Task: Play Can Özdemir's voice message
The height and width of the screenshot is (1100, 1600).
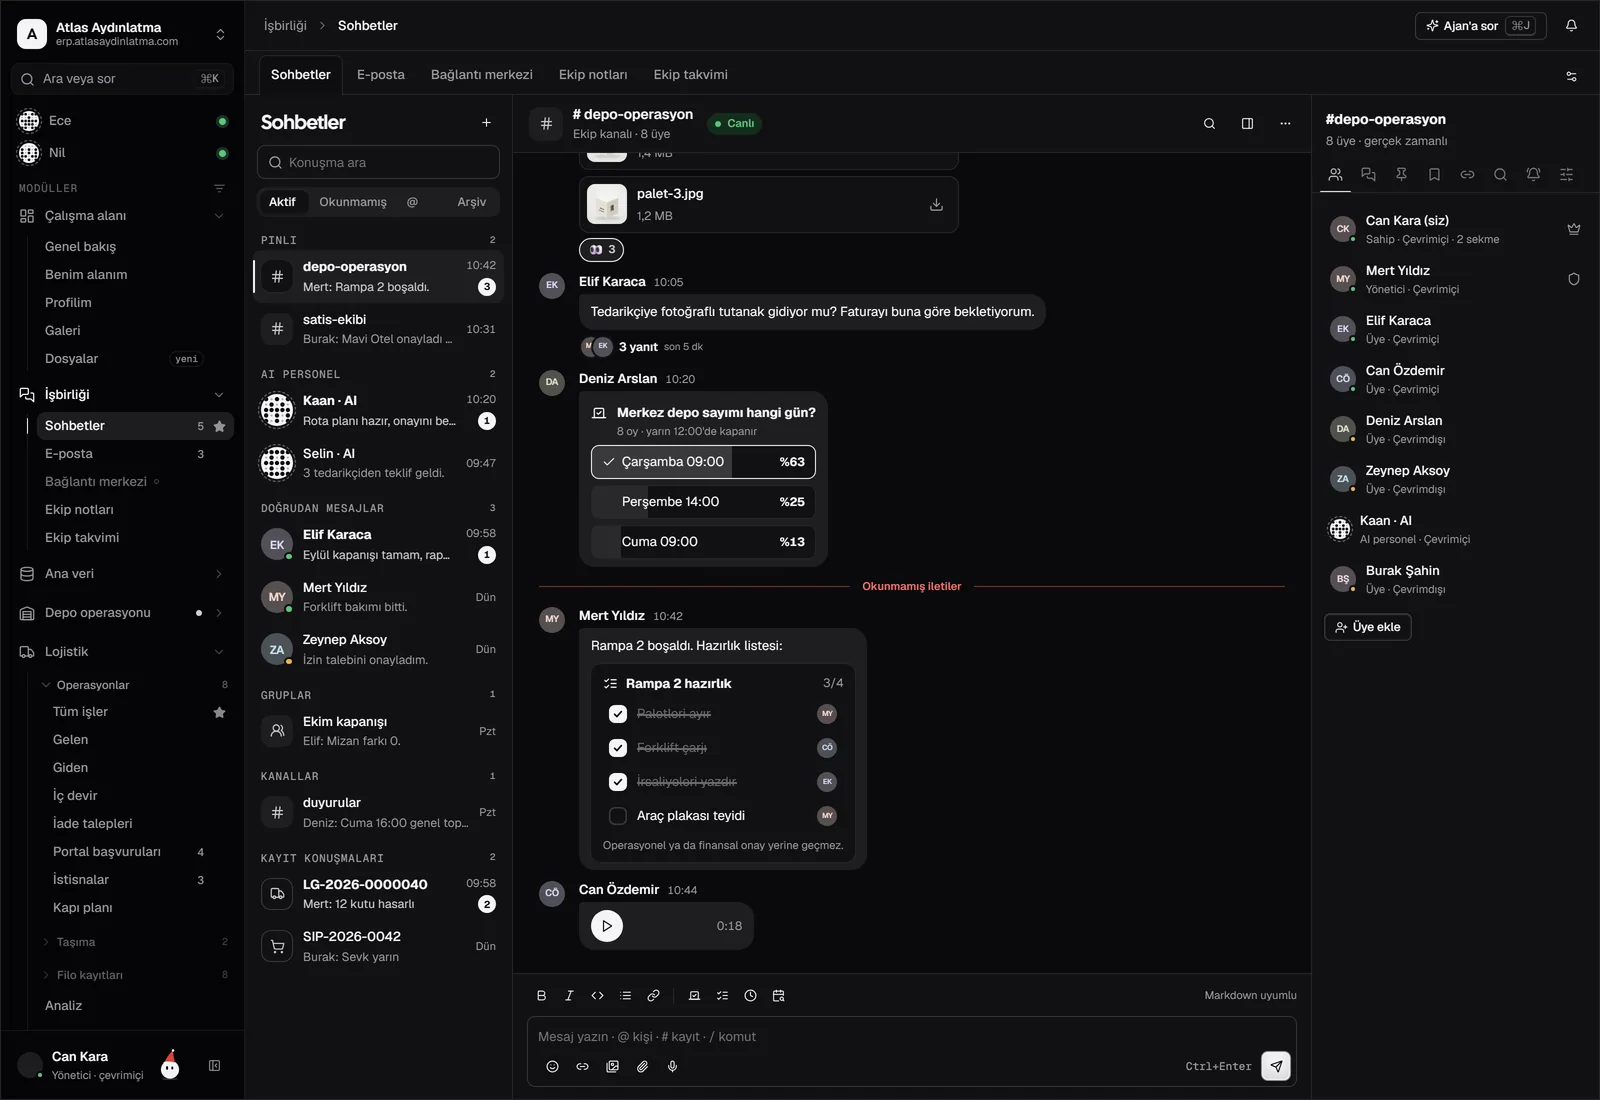Action: 606,926
